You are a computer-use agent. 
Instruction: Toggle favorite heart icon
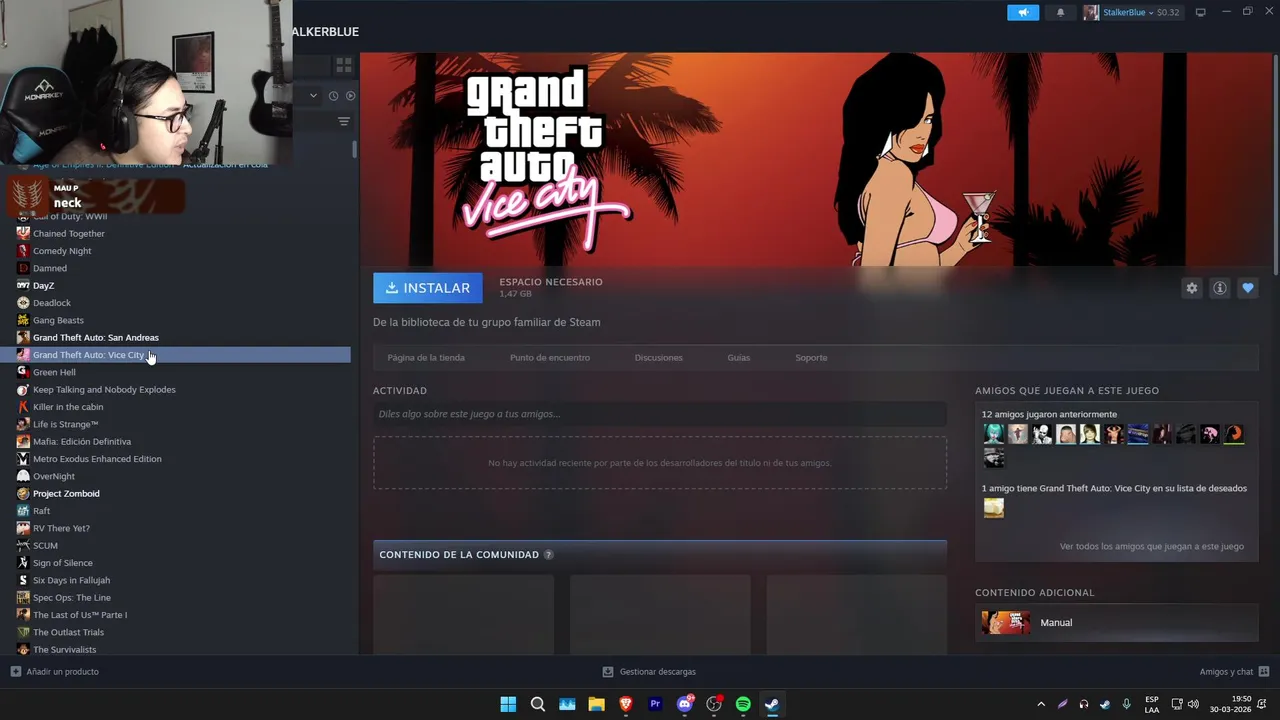(1248, 288)
